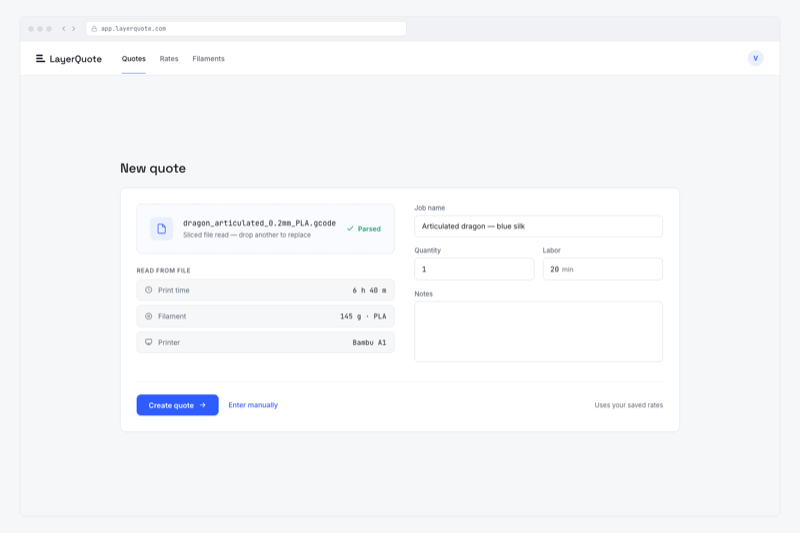The image size is (800, 533).
Task: Click the gcode file document icon
Action: click(161, 229)
